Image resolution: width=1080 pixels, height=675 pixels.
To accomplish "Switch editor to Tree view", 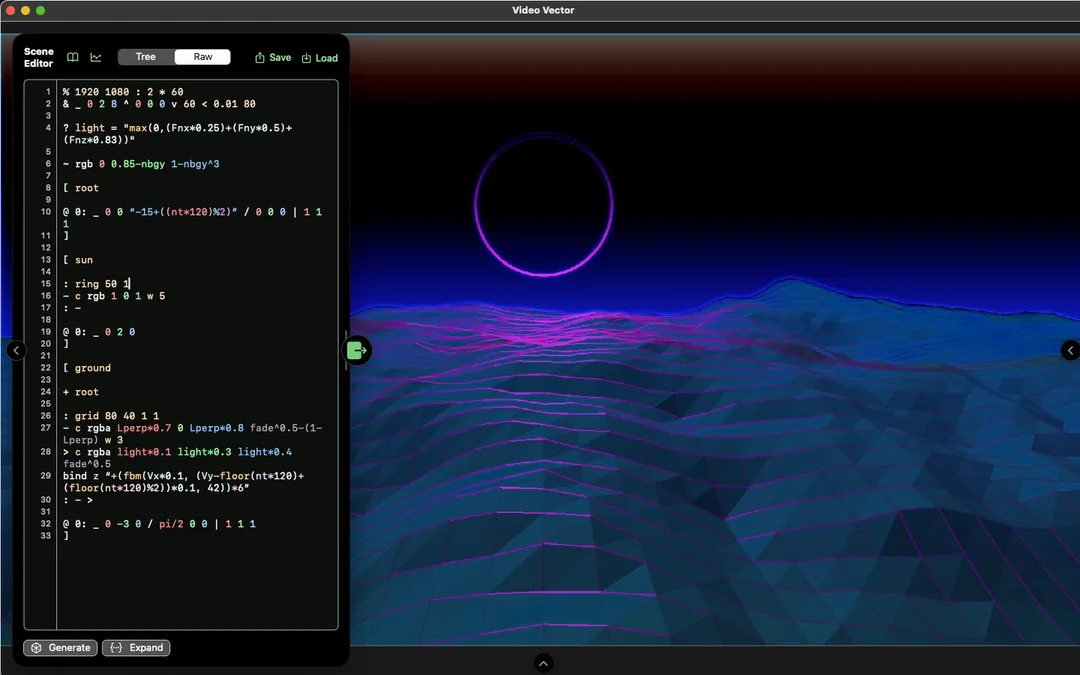I will pyautogui.click(x=146, y=57).
